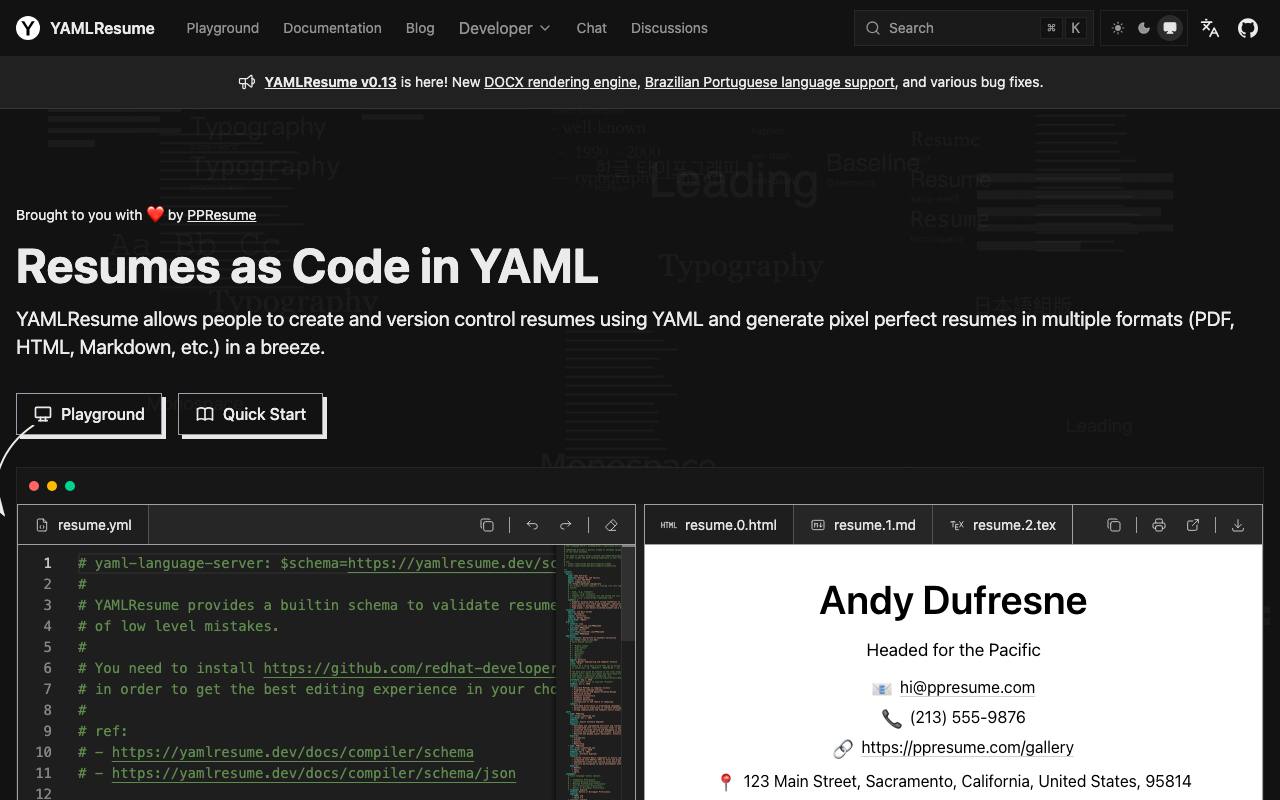1280x800 pixels.
Task: Download the rendered resume file
Action: pos(1238,525)
